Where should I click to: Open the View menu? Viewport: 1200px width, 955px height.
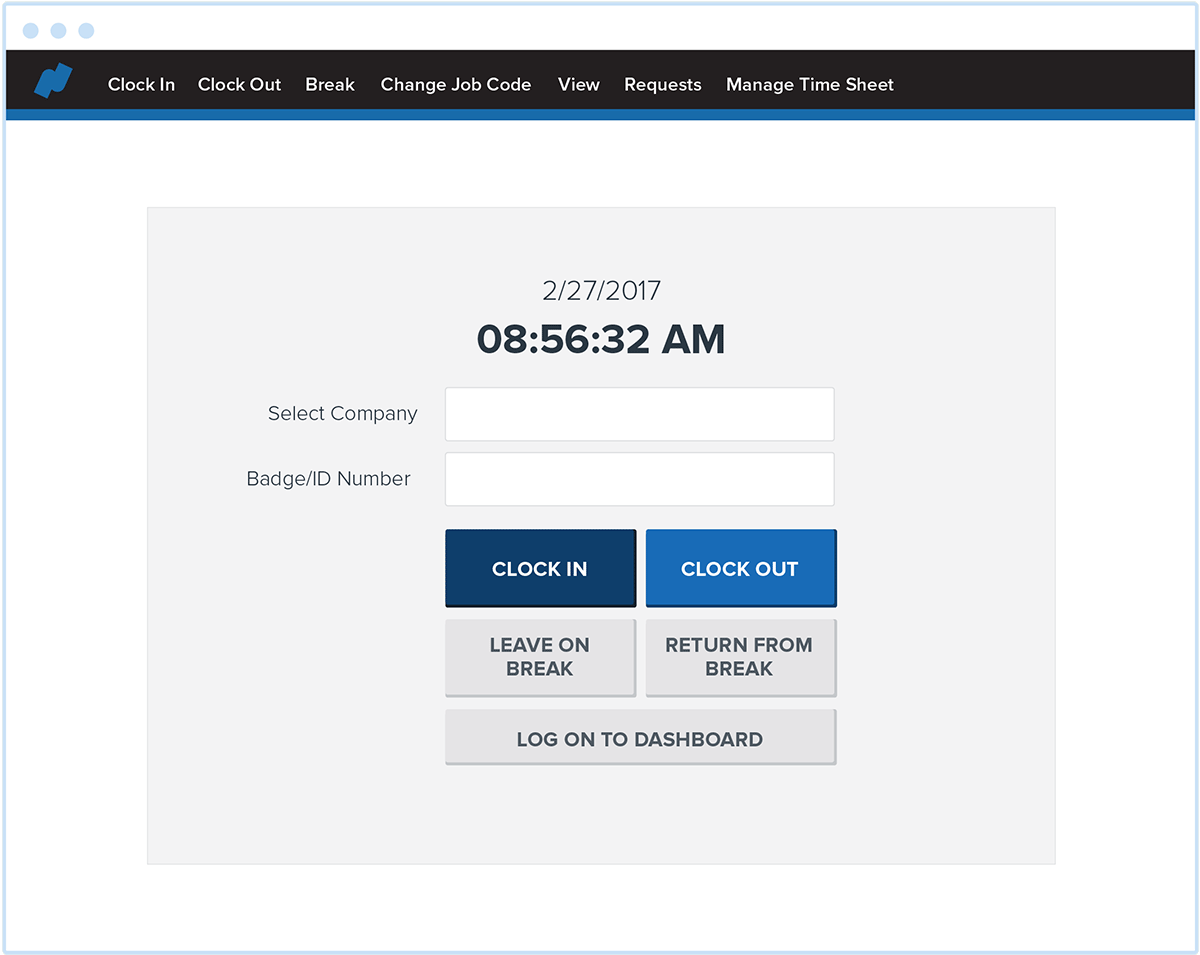579,85
